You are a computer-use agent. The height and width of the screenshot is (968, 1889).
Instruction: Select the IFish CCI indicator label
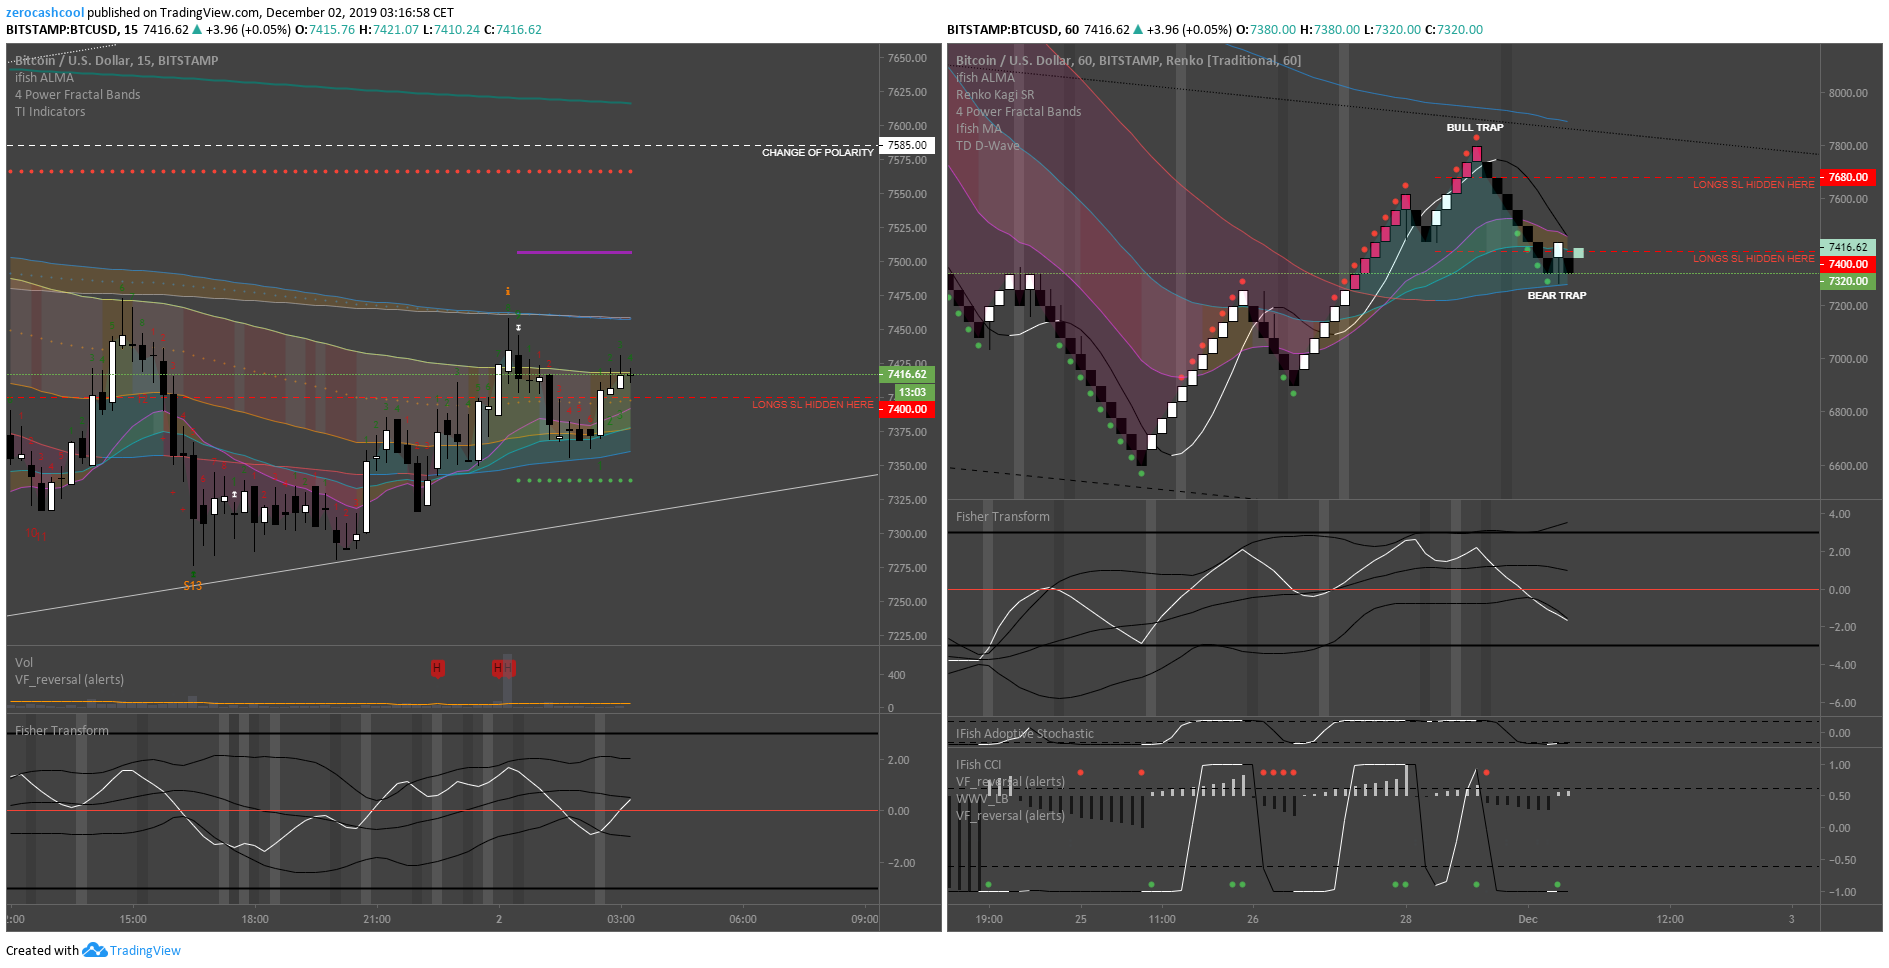(978, 765)
